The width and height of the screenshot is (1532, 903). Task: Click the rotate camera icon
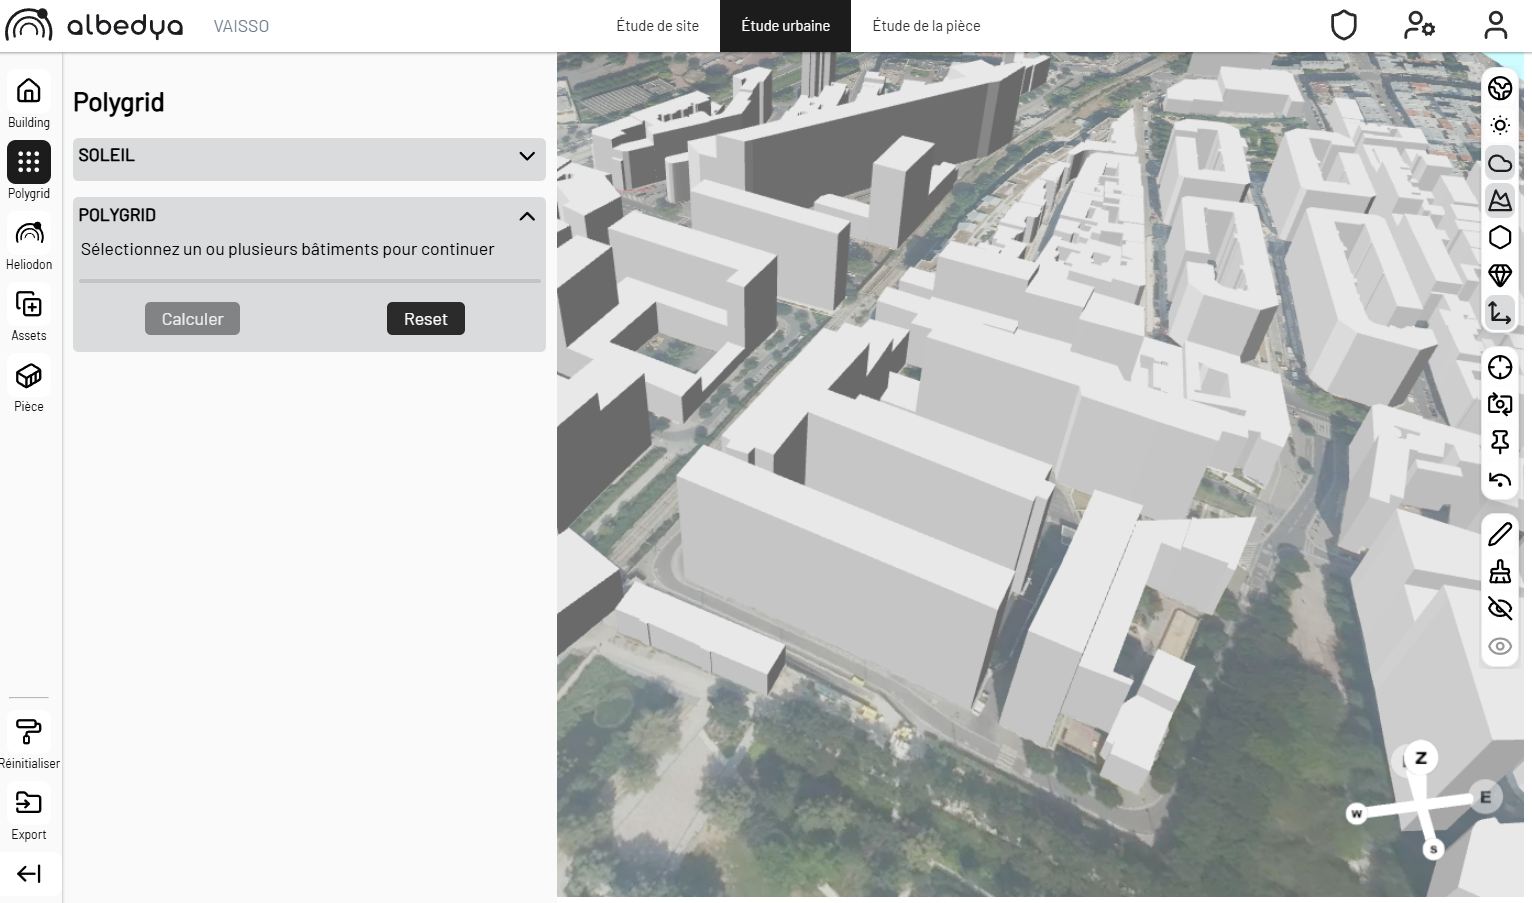click(x=1500, y=404)
